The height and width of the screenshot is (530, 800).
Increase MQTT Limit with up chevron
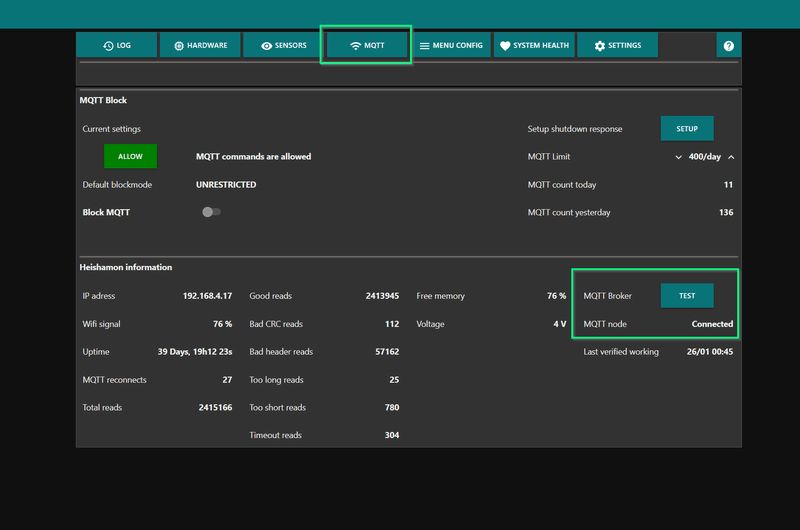tap(731, 157)
